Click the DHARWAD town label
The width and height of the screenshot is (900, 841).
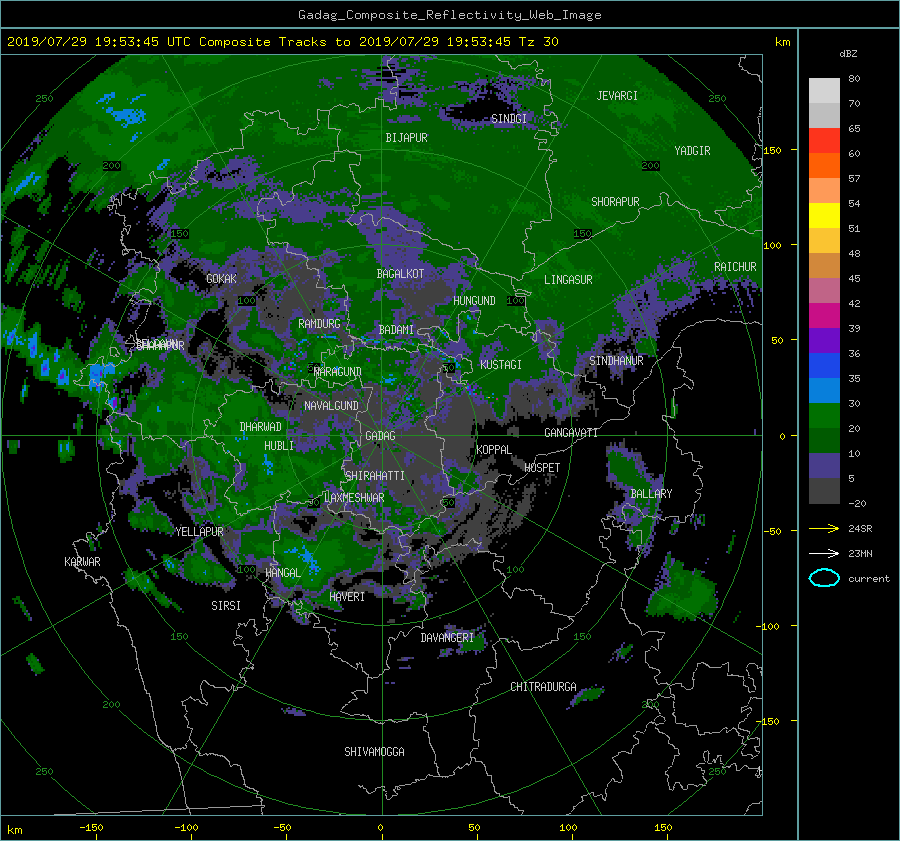(261, 427)
